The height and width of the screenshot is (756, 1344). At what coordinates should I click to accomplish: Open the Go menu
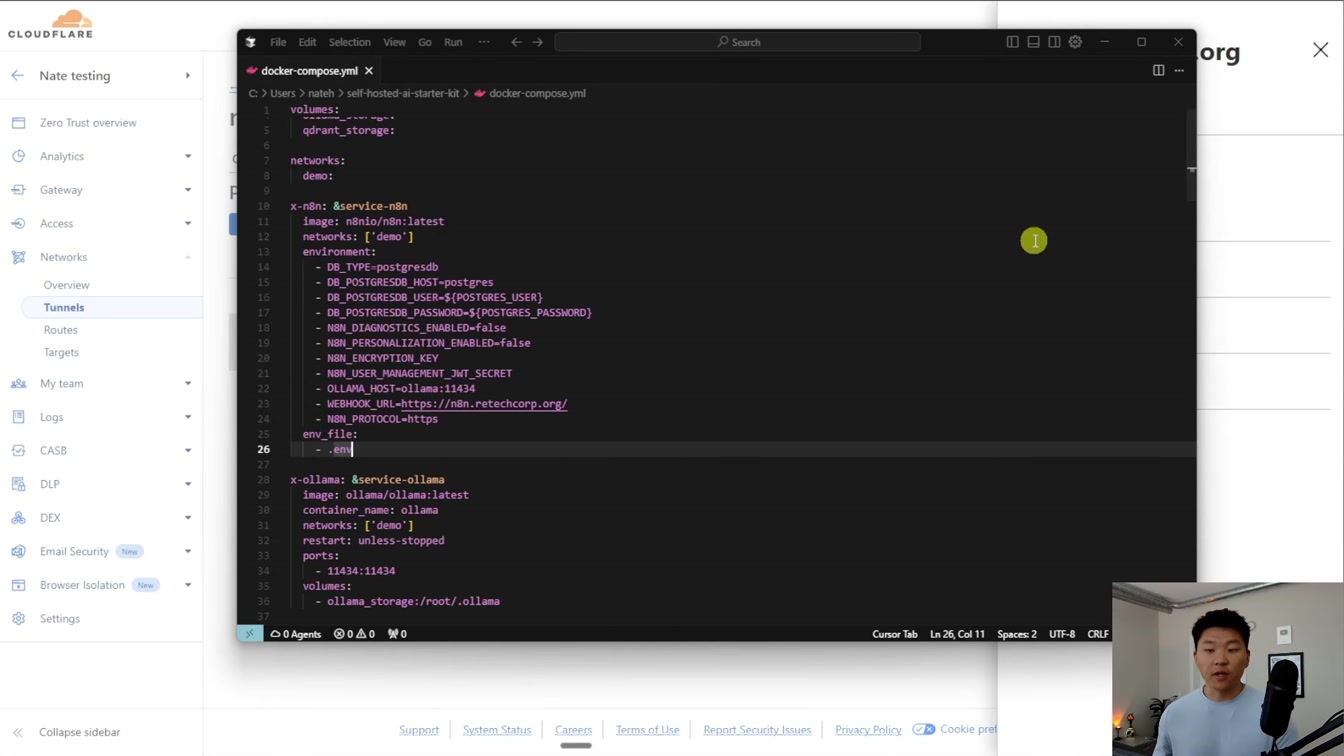(x=425, y=42)
